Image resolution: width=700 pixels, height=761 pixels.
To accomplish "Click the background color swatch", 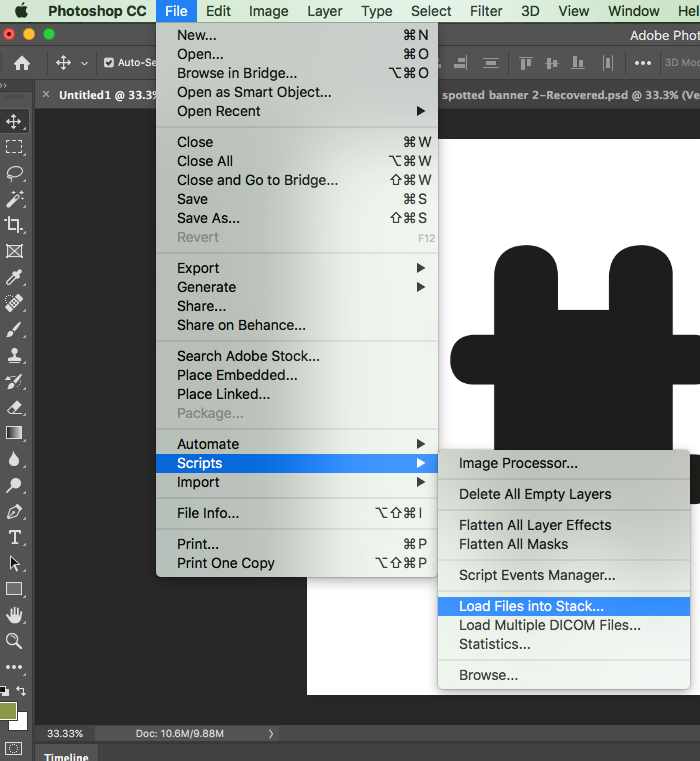I will (20, 723).
